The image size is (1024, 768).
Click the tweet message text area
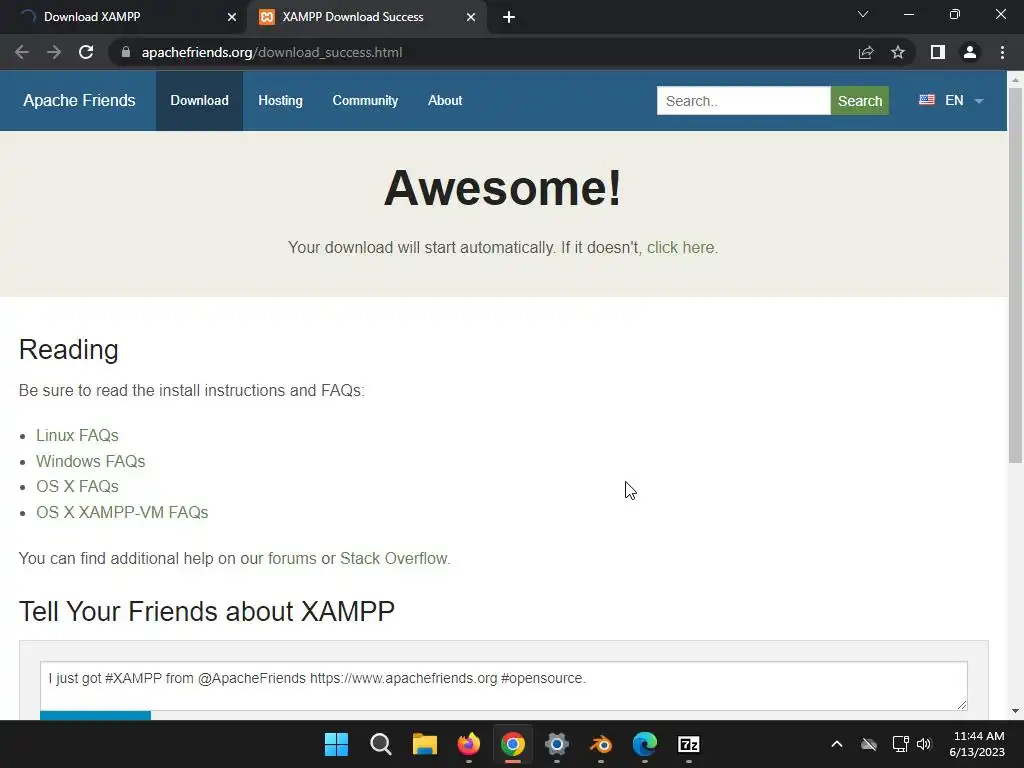(x=504, y=686)
